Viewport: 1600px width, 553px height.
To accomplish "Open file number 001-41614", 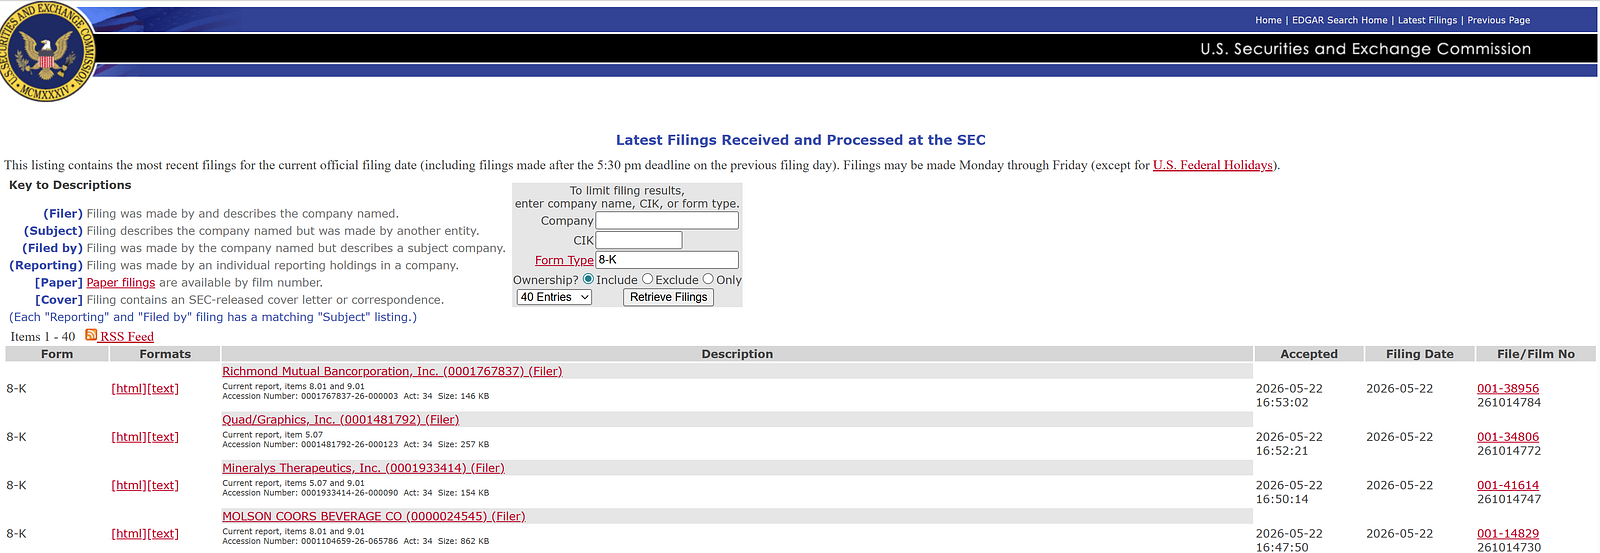I will [1508, 485].
